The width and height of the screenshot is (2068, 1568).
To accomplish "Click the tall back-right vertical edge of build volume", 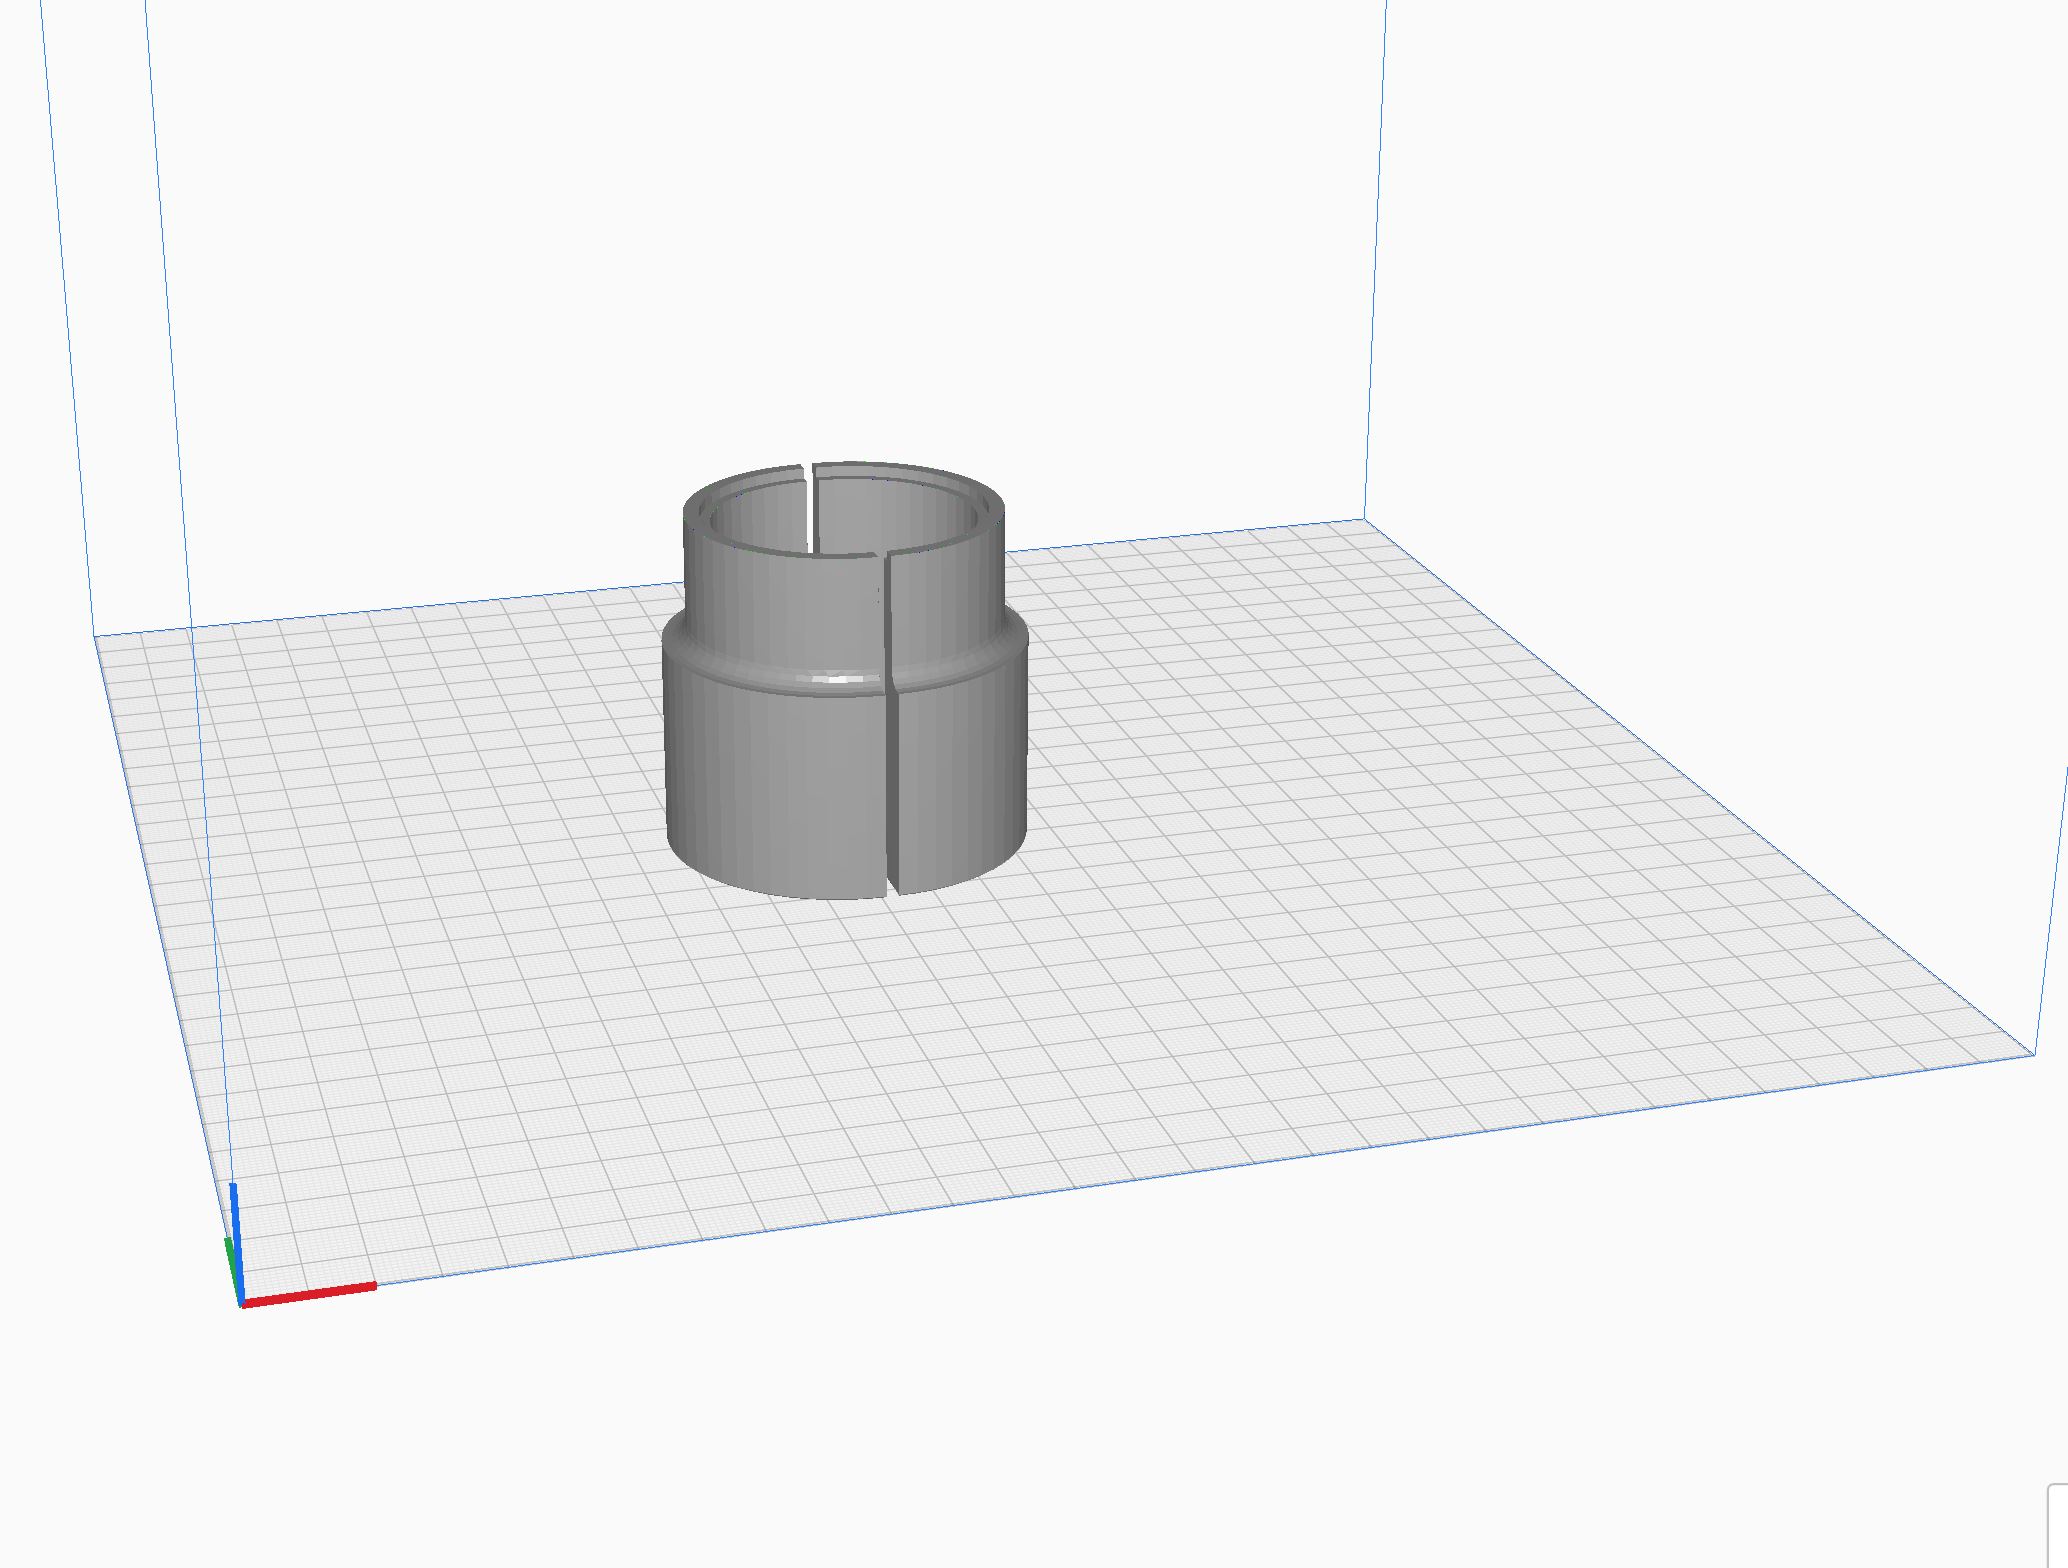I will (1375, 260).
